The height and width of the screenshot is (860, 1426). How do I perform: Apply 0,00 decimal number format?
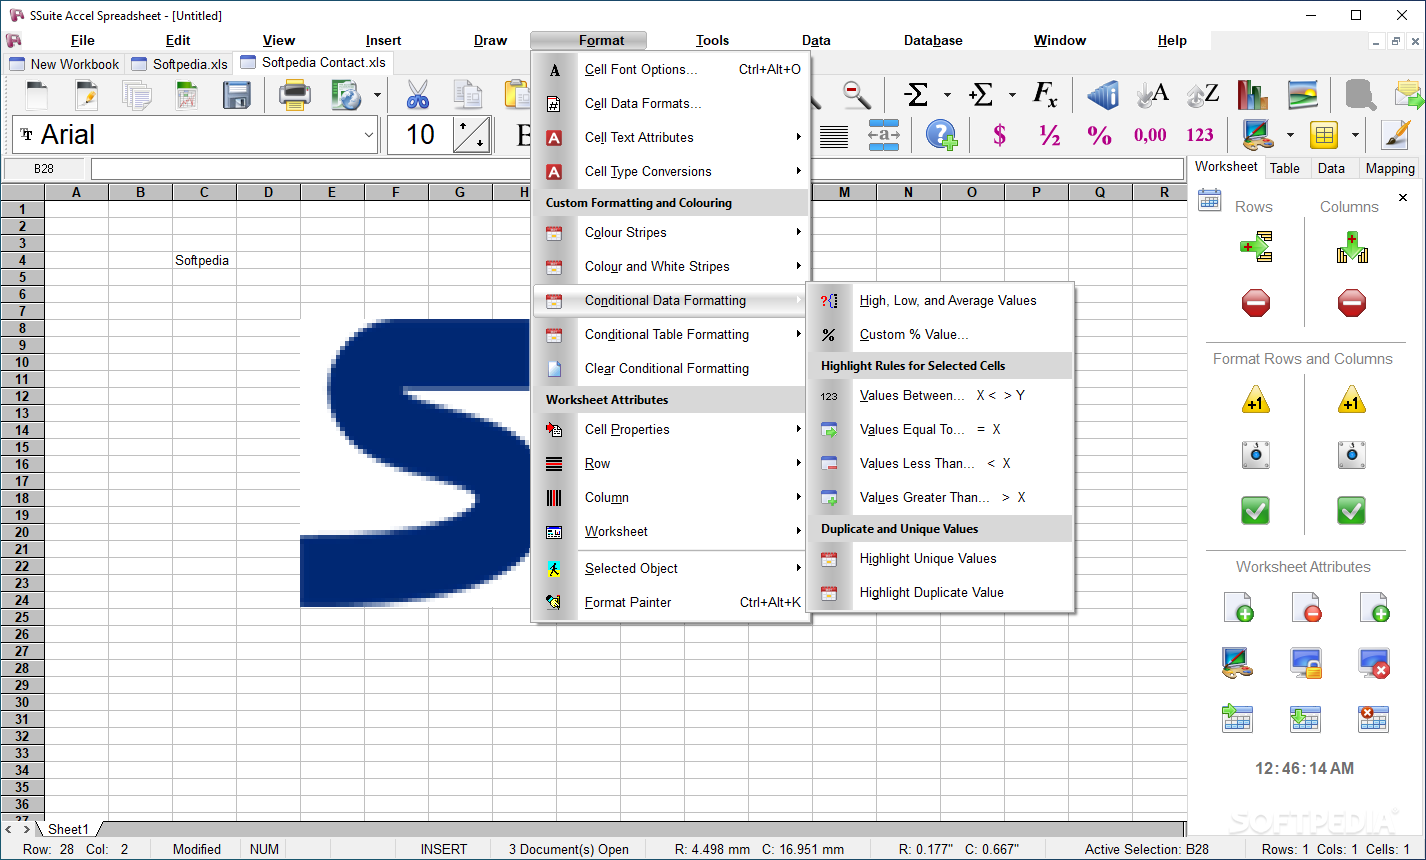1150,135
